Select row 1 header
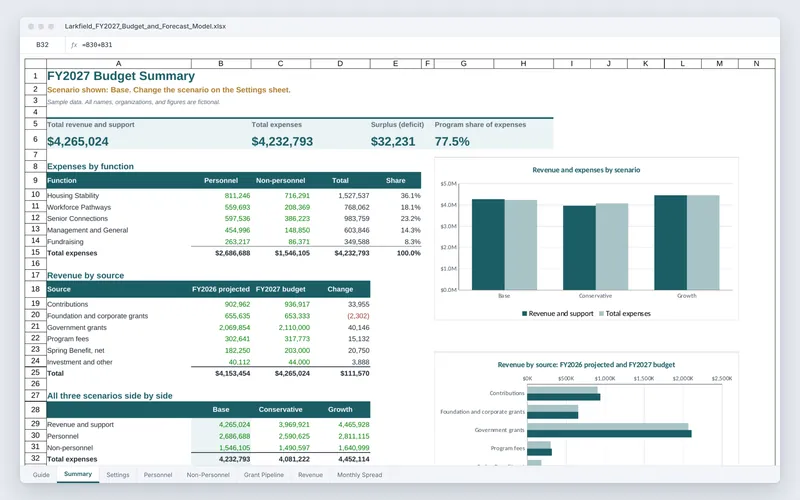The image size is (800, 500). click(x=35, y=76)
